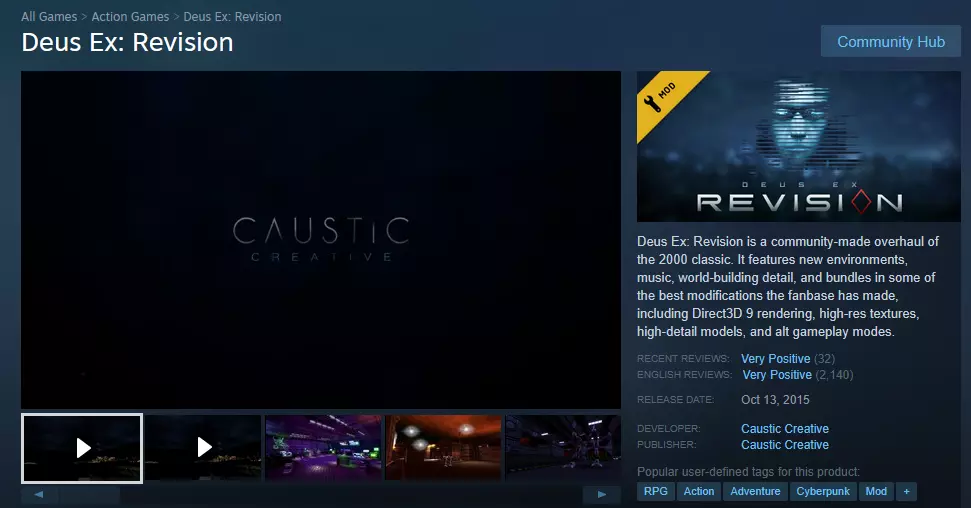Click the DEVELOPER label
971x508 pixels.
[669, 429]
